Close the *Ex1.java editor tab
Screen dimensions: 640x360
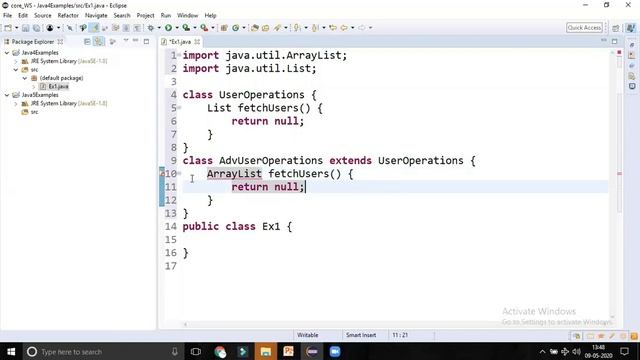tap(198, 42)
